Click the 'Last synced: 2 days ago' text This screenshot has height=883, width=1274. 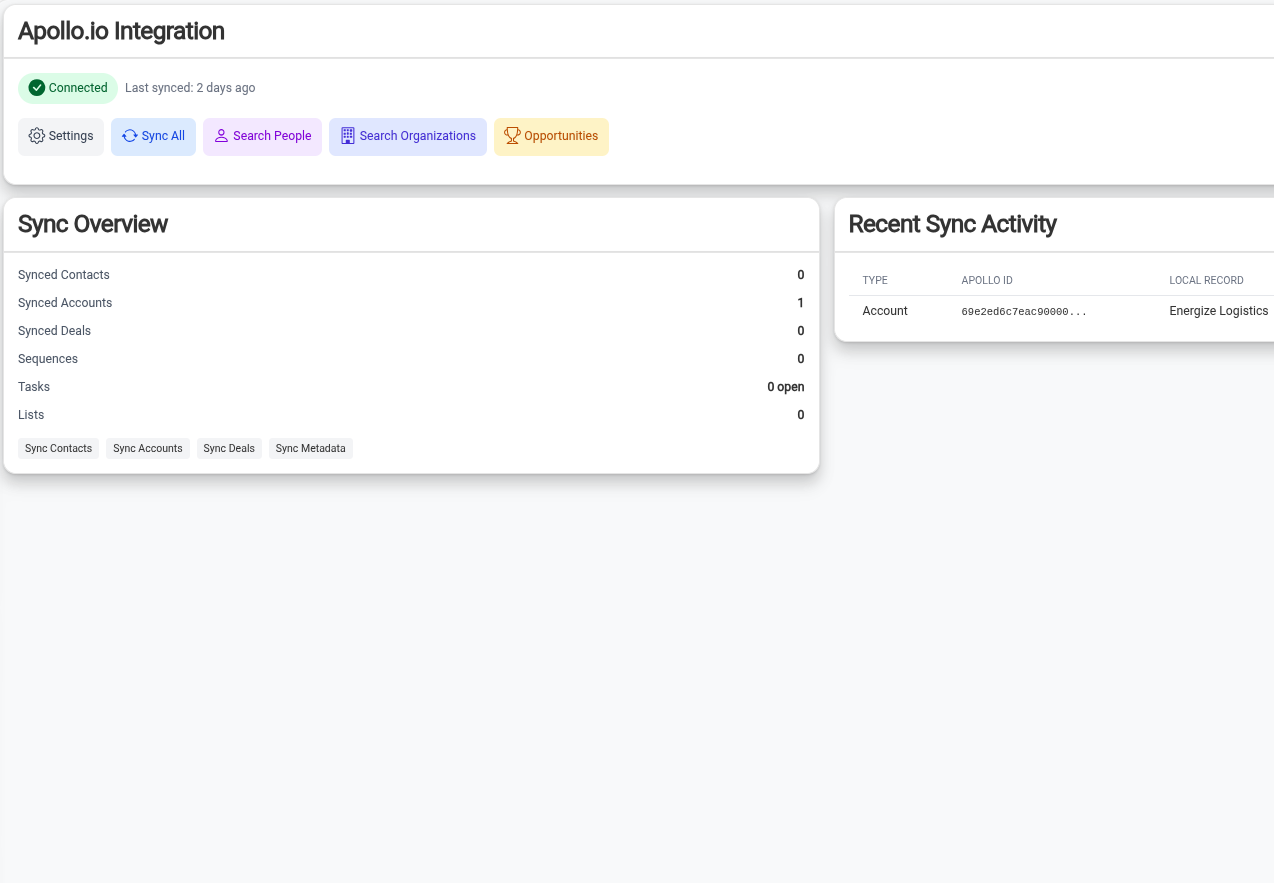190,88
